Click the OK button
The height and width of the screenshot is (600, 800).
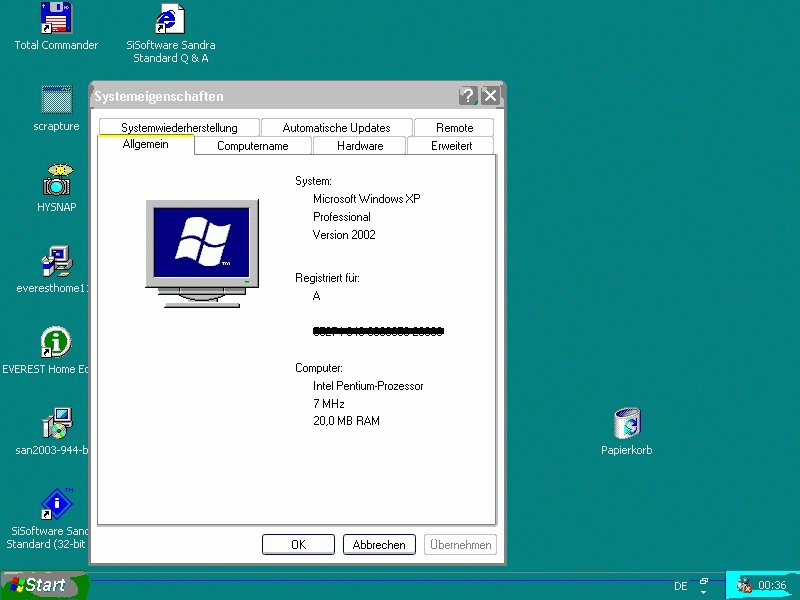298,544
